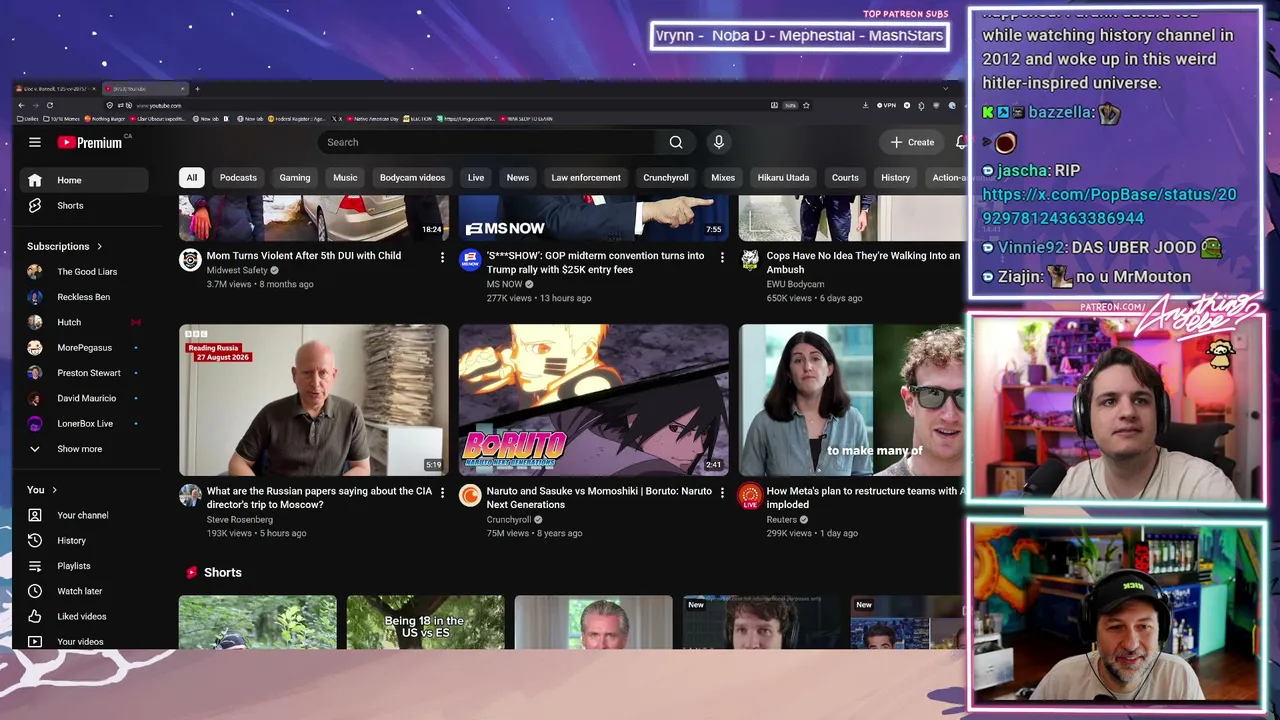Filter feed by Hikaru Utada chip

pos(783,178)
